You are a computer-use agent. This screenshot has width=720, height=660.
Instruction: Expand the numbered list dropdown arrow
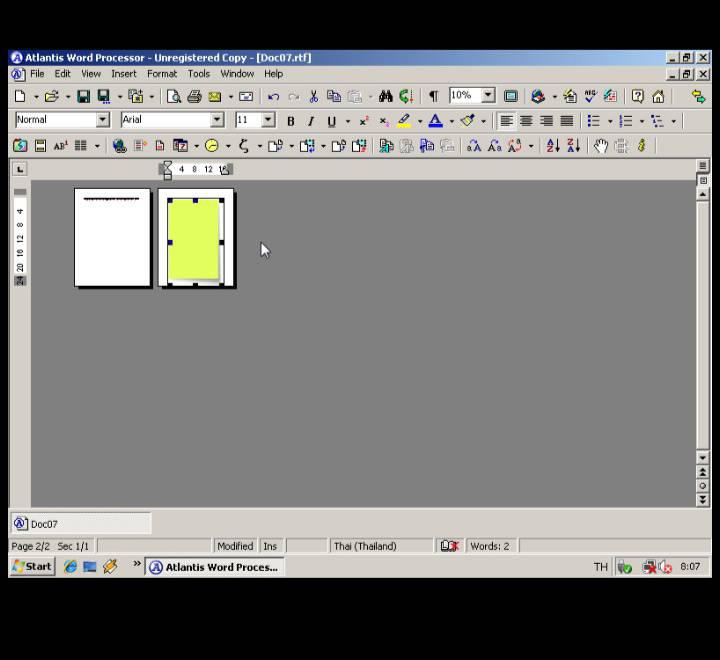[x=642, y=121]
